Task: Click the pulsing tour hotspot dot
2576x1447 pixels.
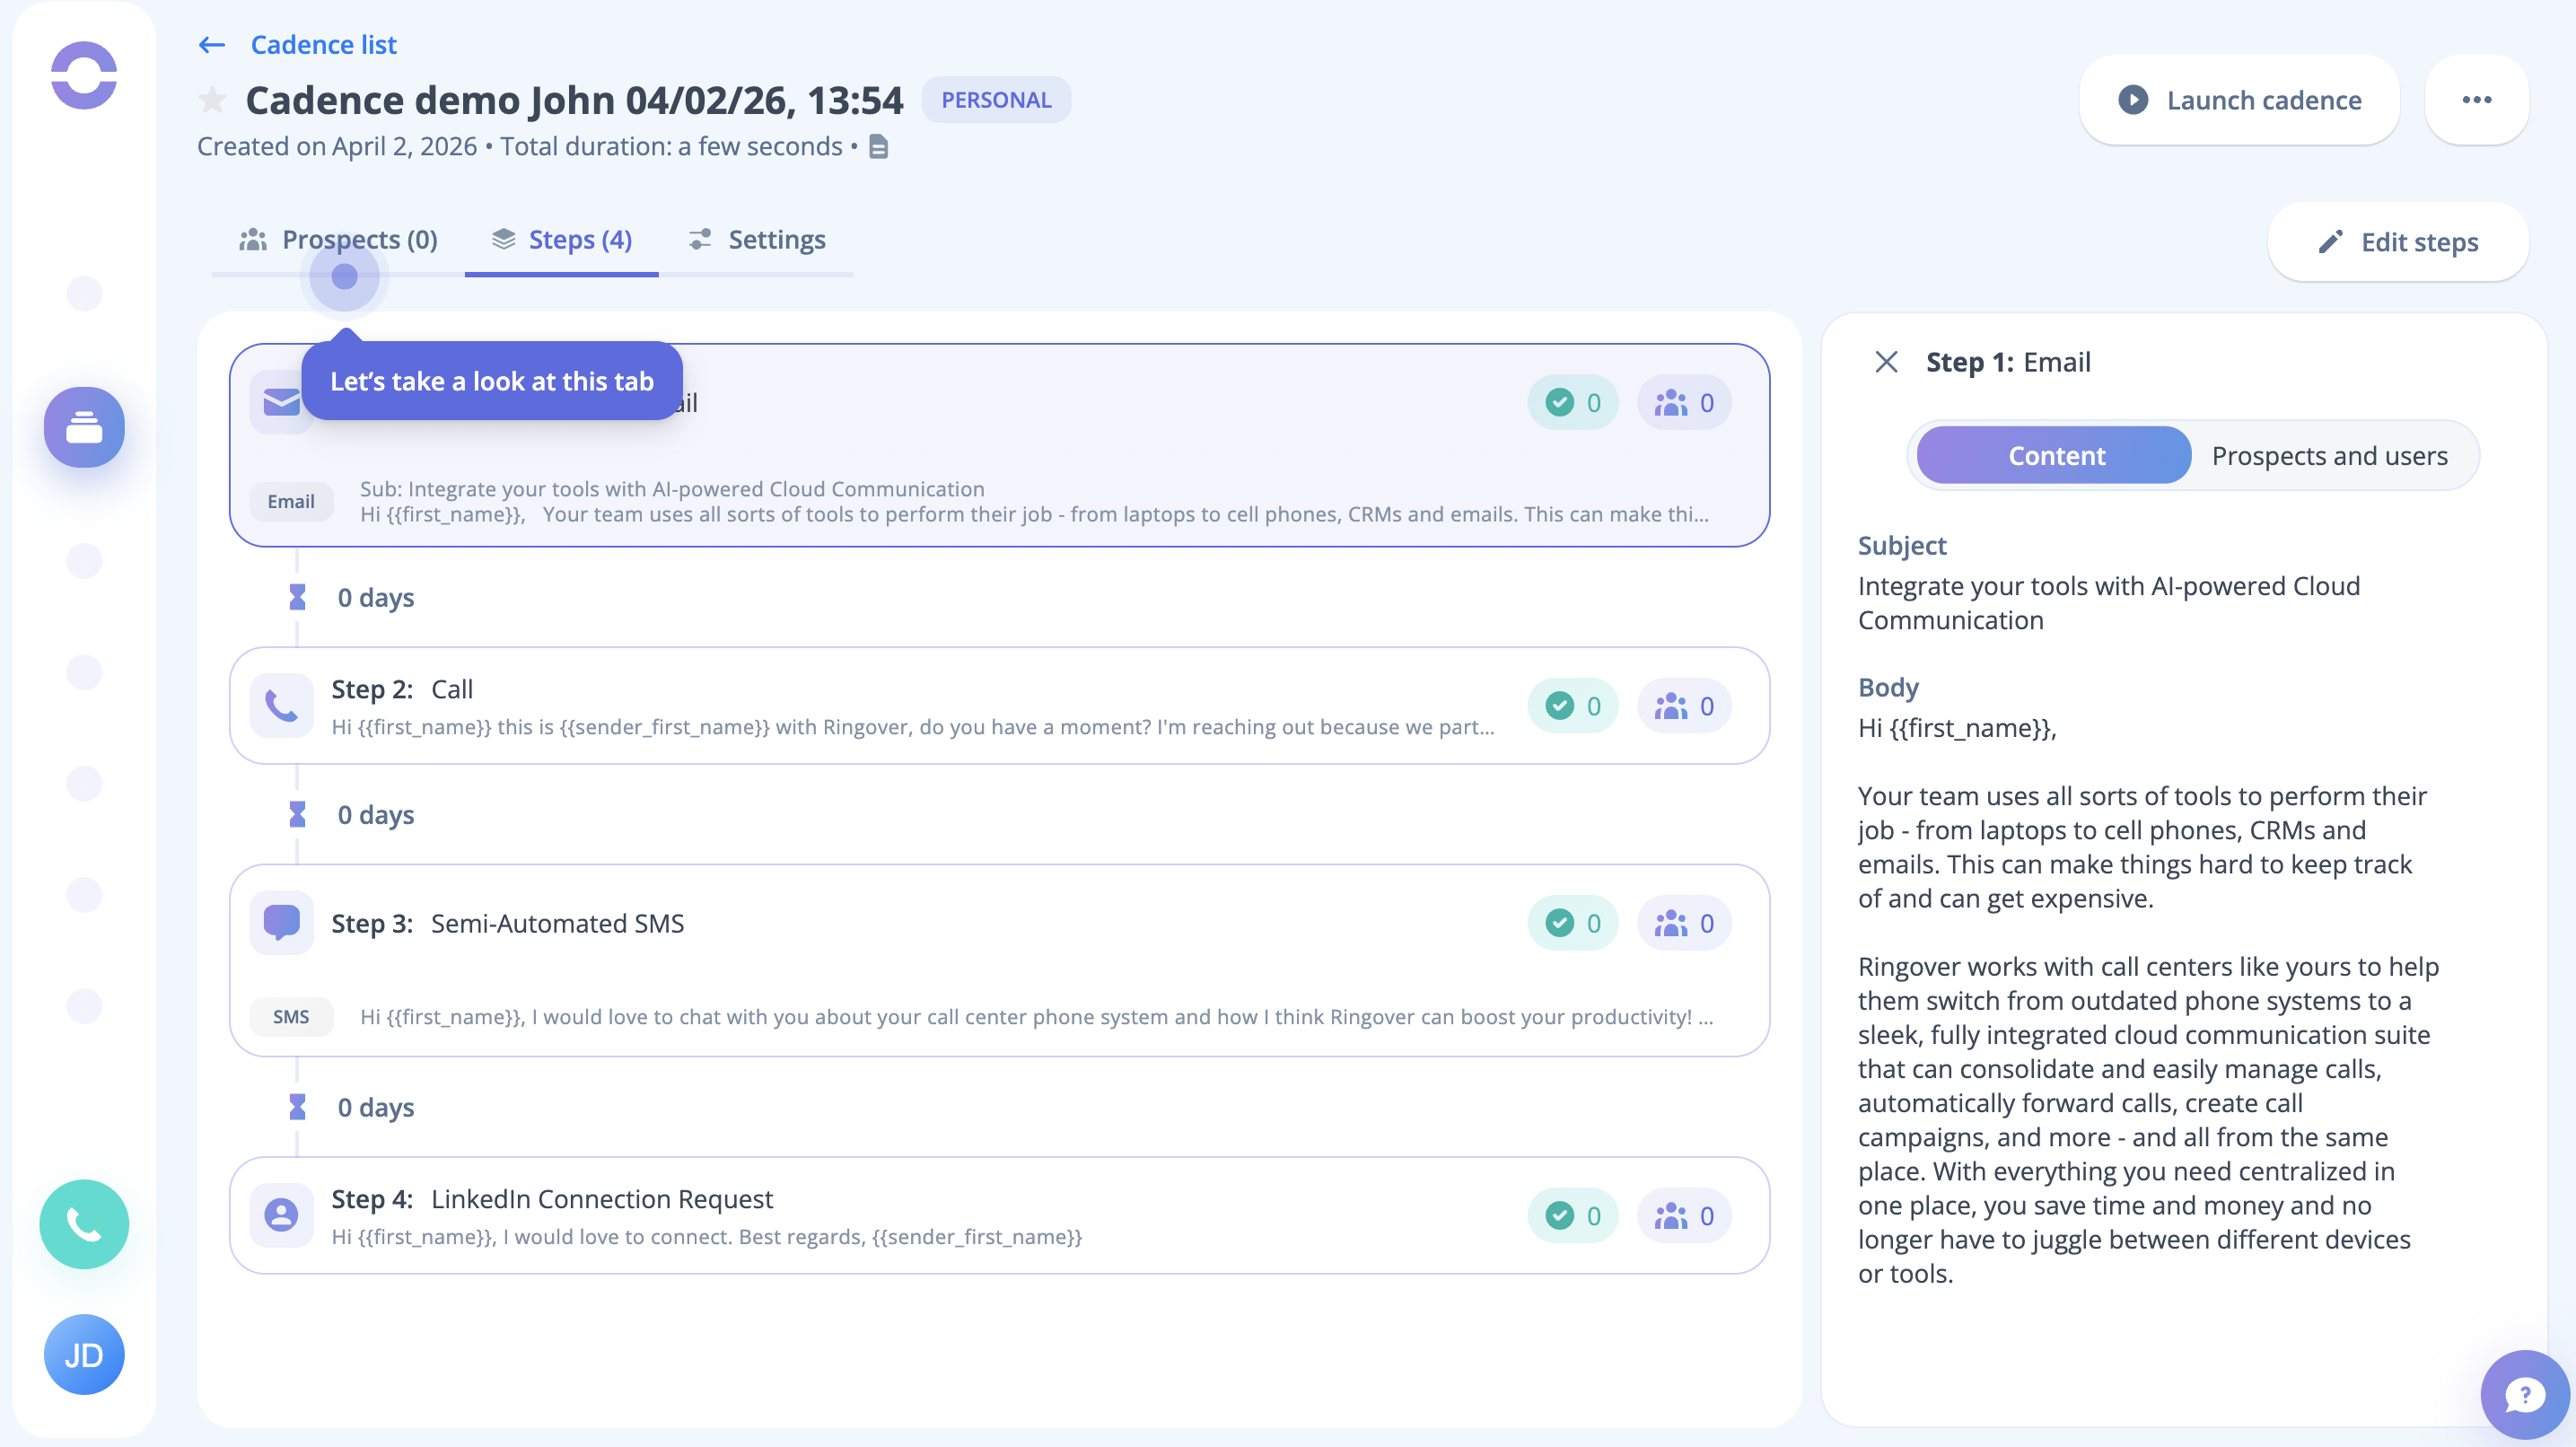Action: (x=344, y=277)
